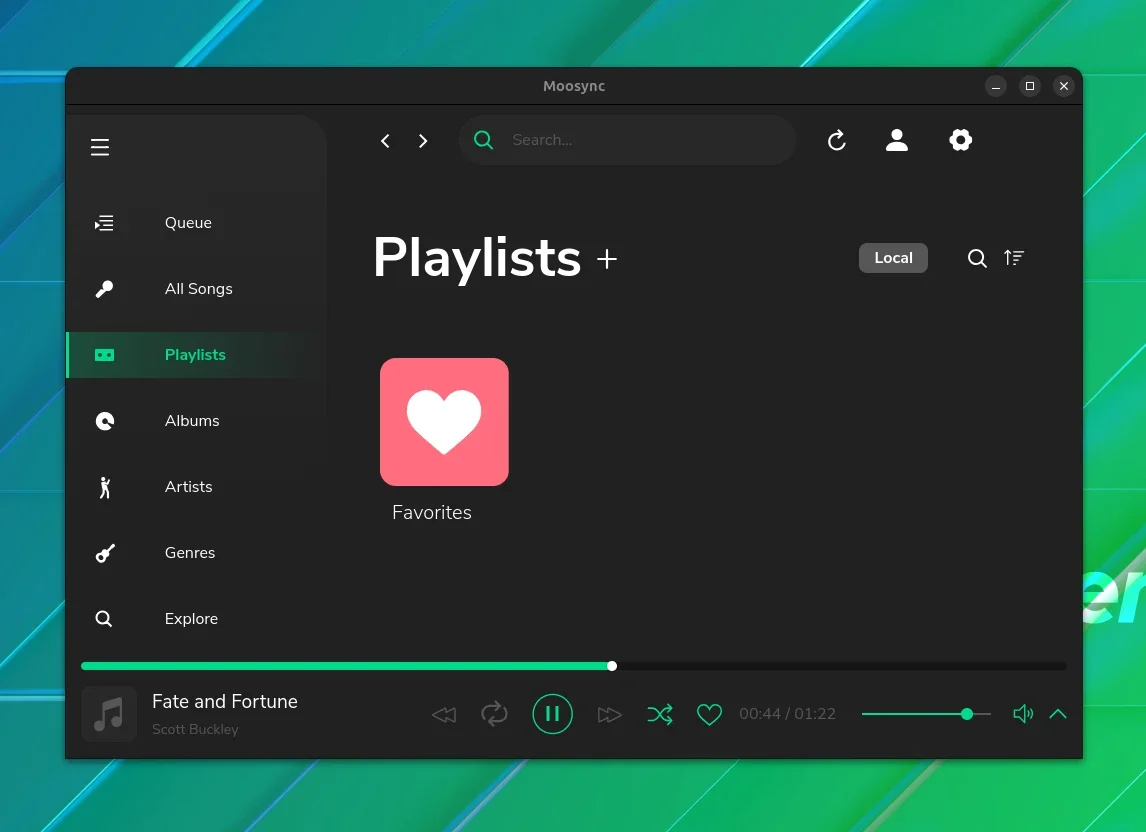
Task: Click the Explore magnifier icon
Action: 104,619
